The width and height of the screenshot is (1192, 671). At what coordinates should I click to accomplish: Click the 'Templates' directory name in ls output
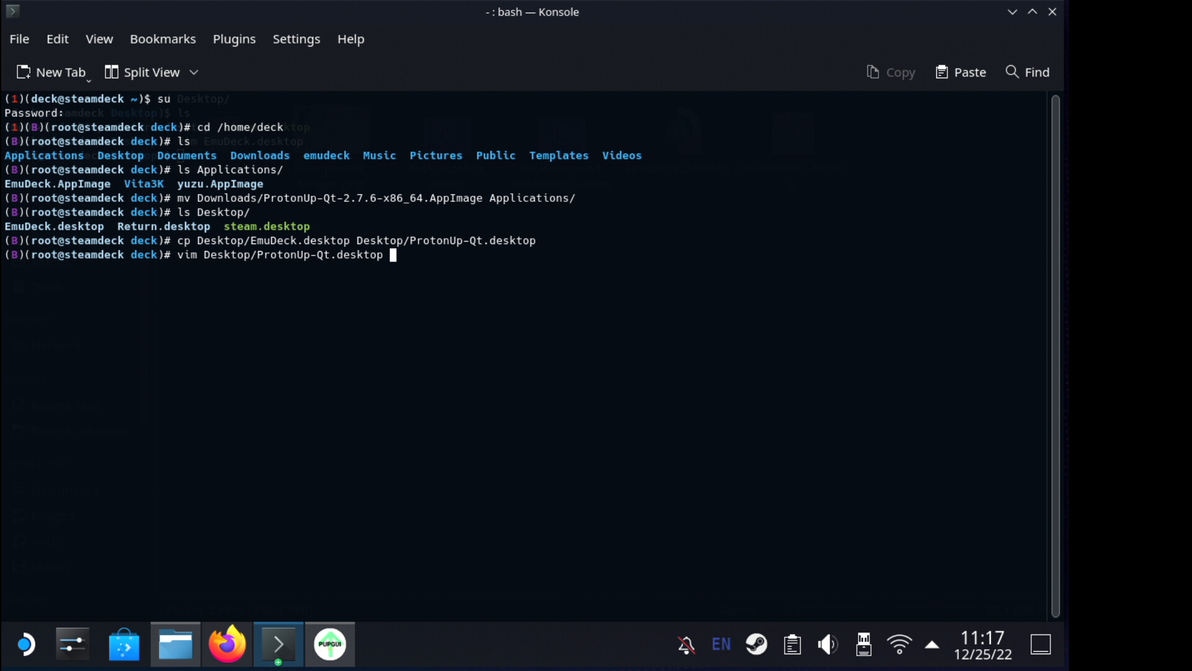[559, 155]
